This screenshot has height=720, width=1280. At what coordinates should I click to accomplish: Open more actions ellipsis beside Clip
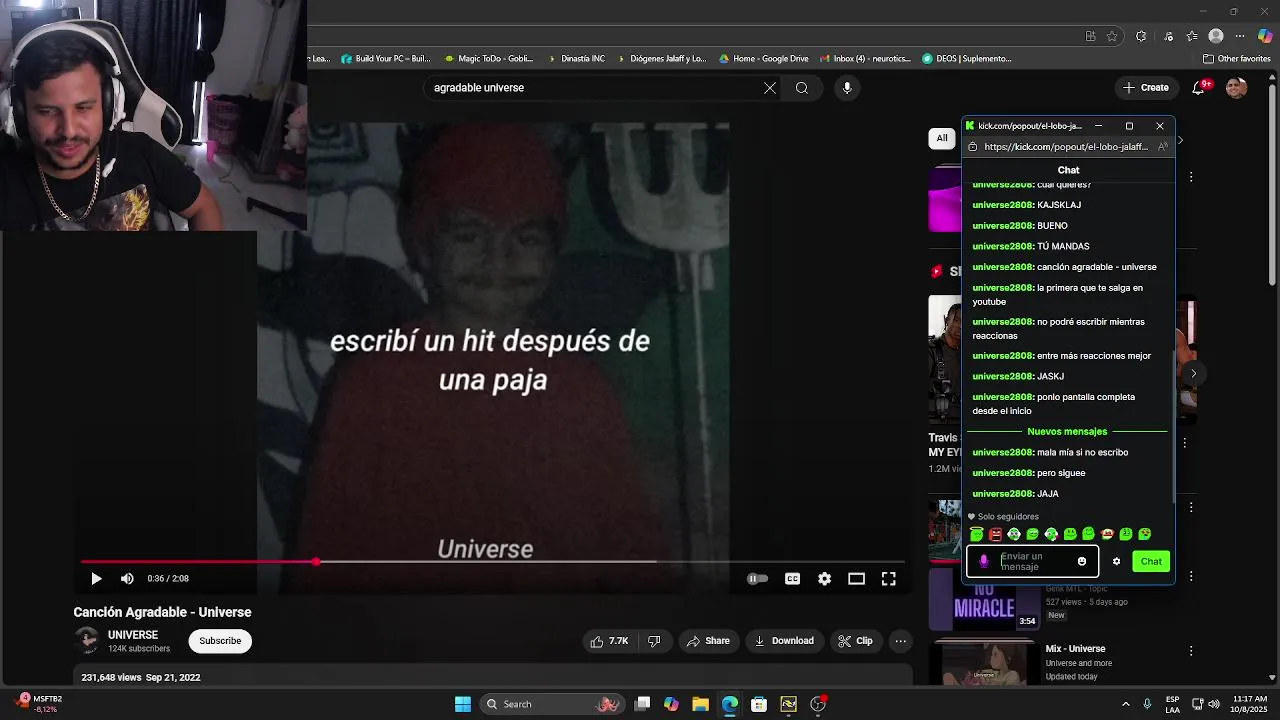(x=901, y=641)
